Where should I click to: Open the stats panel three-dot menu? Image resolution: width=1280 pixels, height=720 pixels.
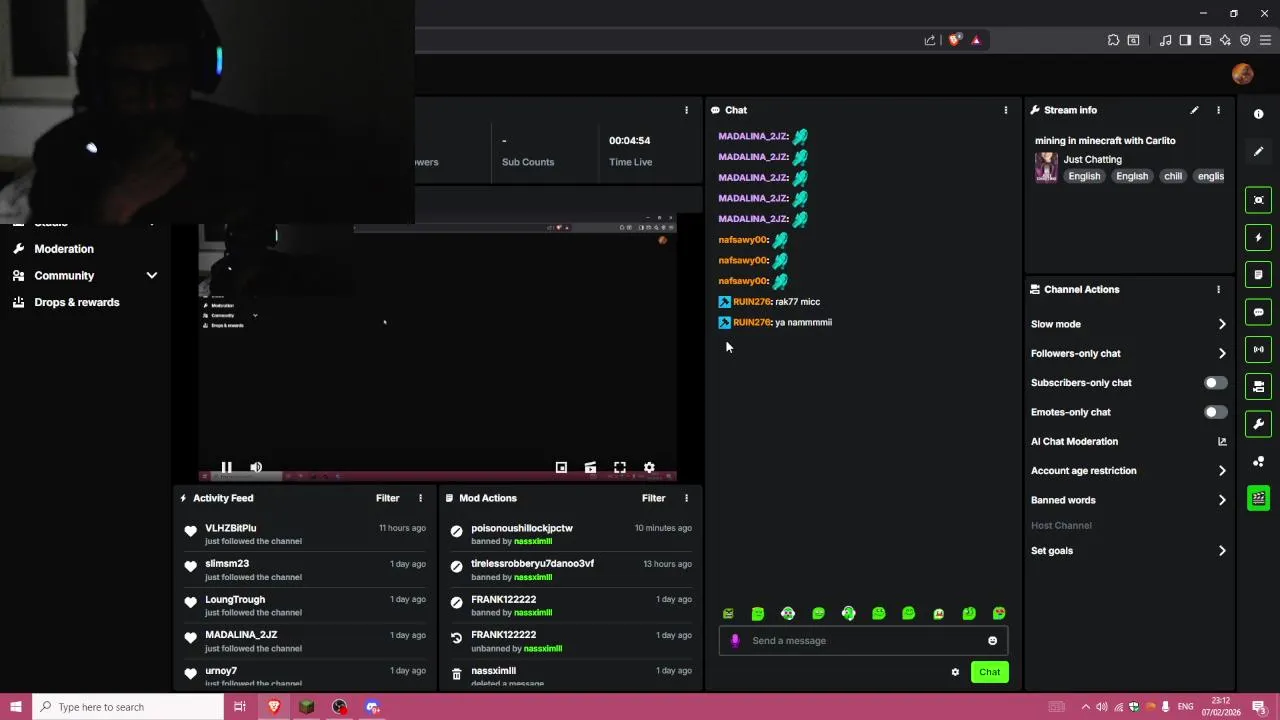click(686, 110)
